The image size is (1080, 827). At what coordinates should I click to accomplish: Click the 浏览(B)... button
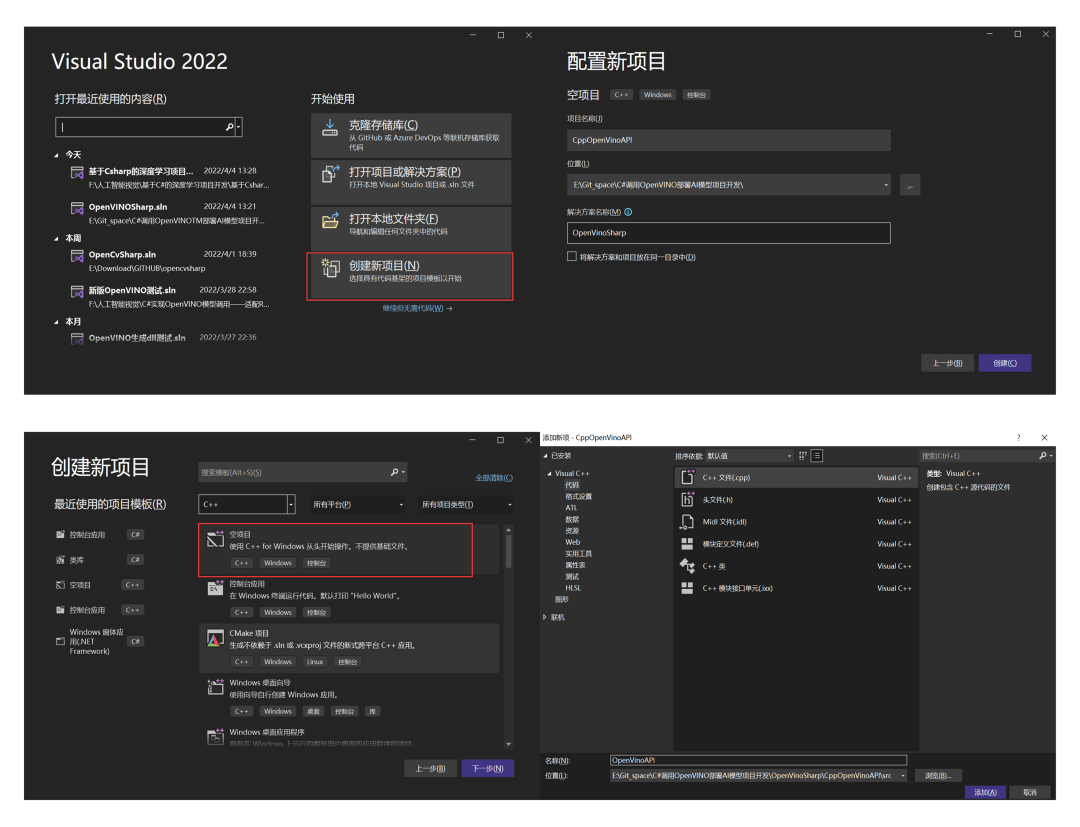(x=938, y=775)
